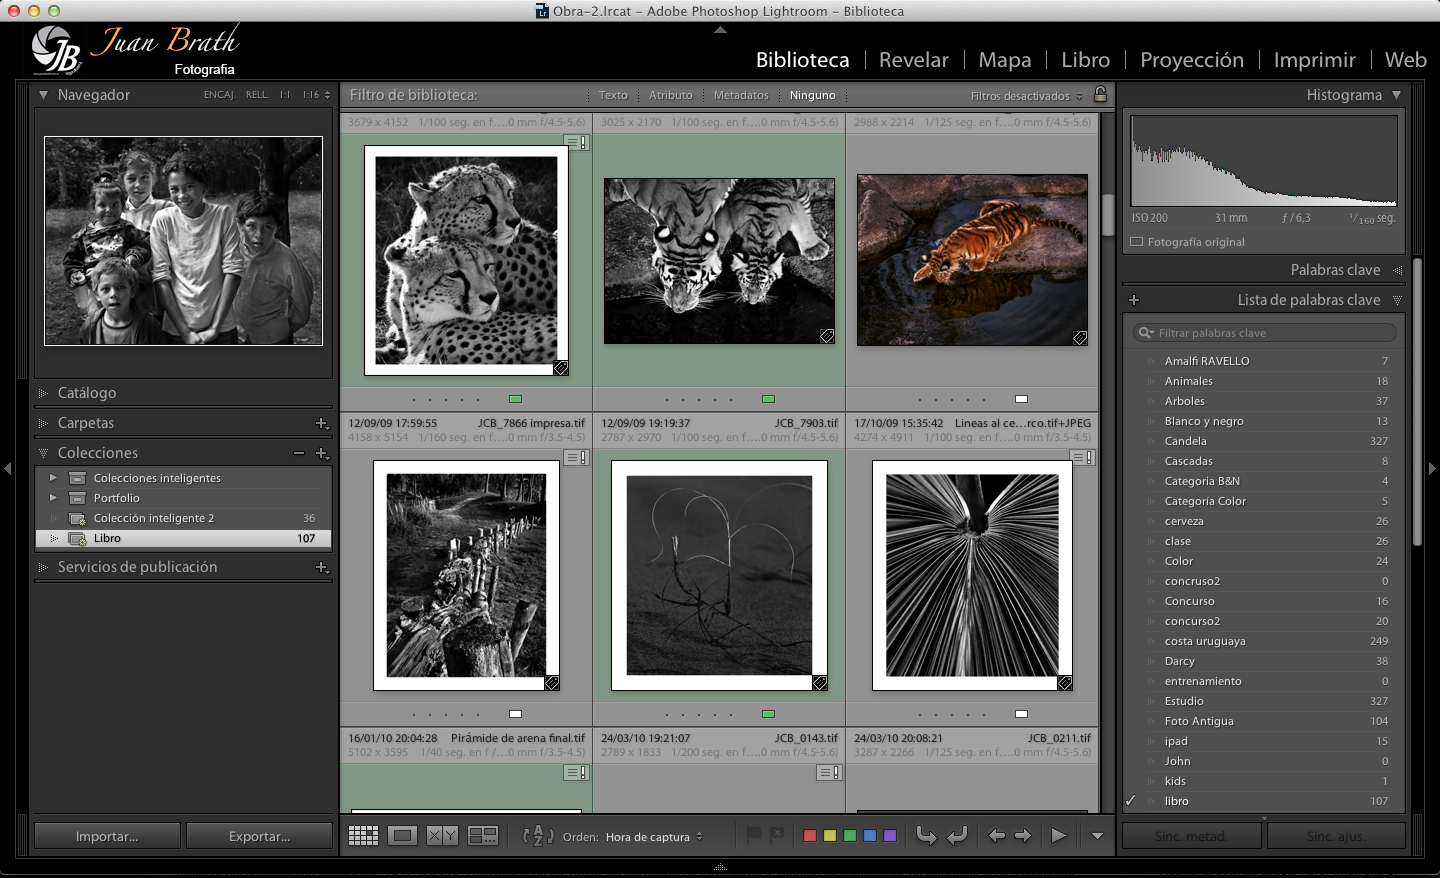Click cheetah photo metadata badge
The image size is (1440, 878).
click(577, 142)
